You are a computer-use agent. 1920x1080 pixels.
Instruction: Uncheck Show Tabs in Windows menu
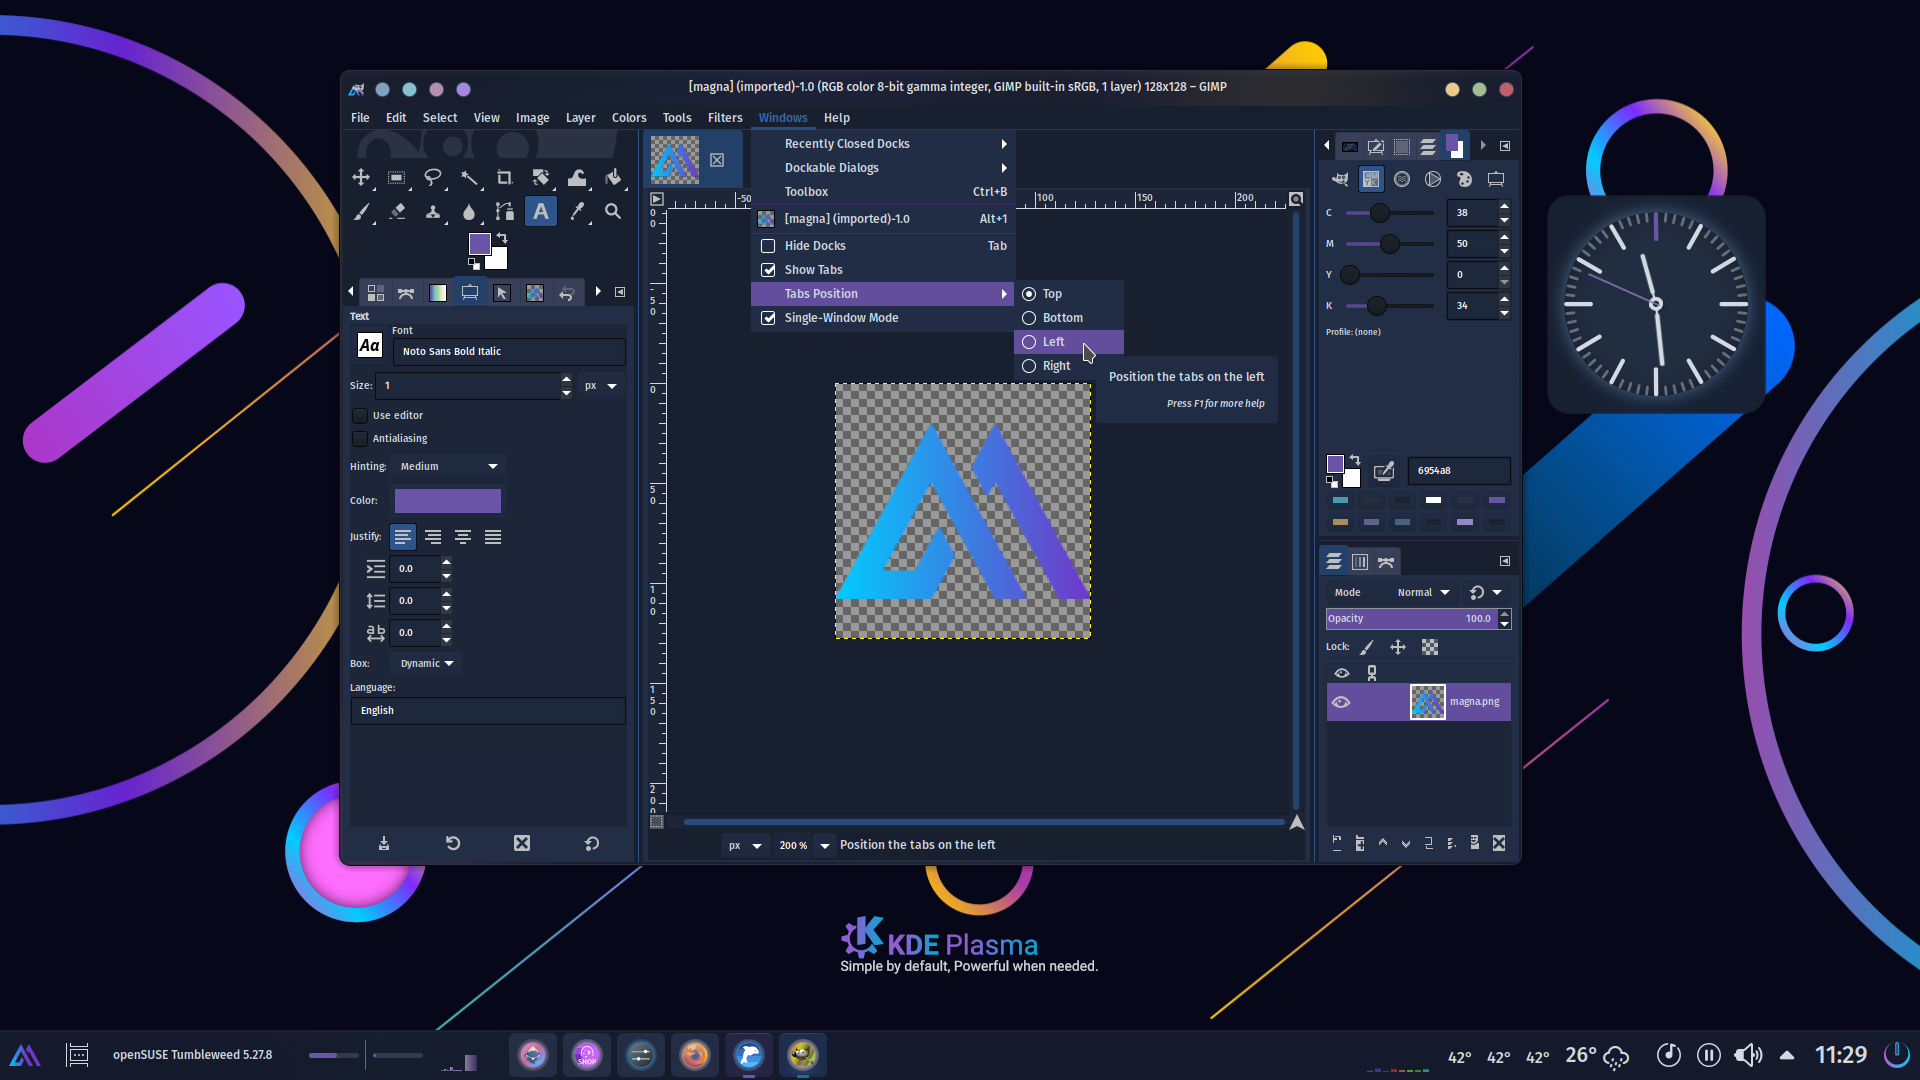tap(768, 270)
